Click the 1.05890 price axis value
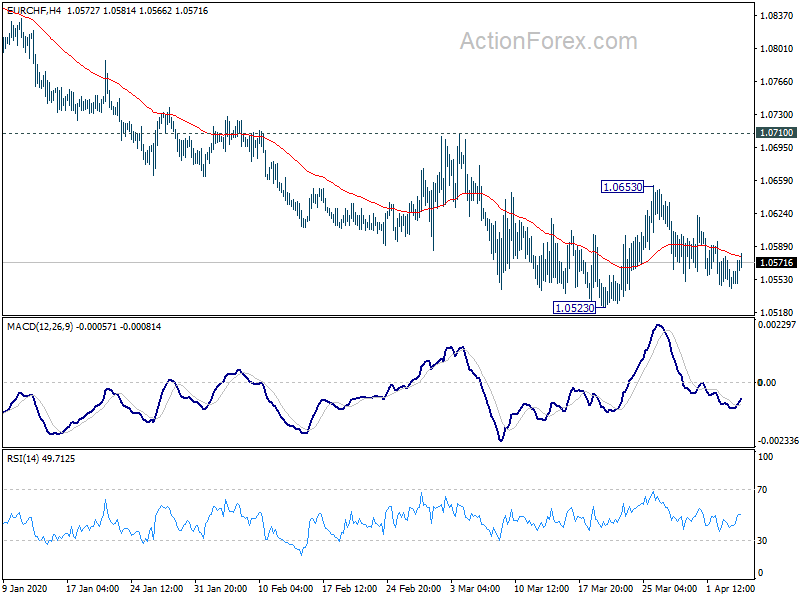This screenshot has width=800, height=600. point(777,247)
